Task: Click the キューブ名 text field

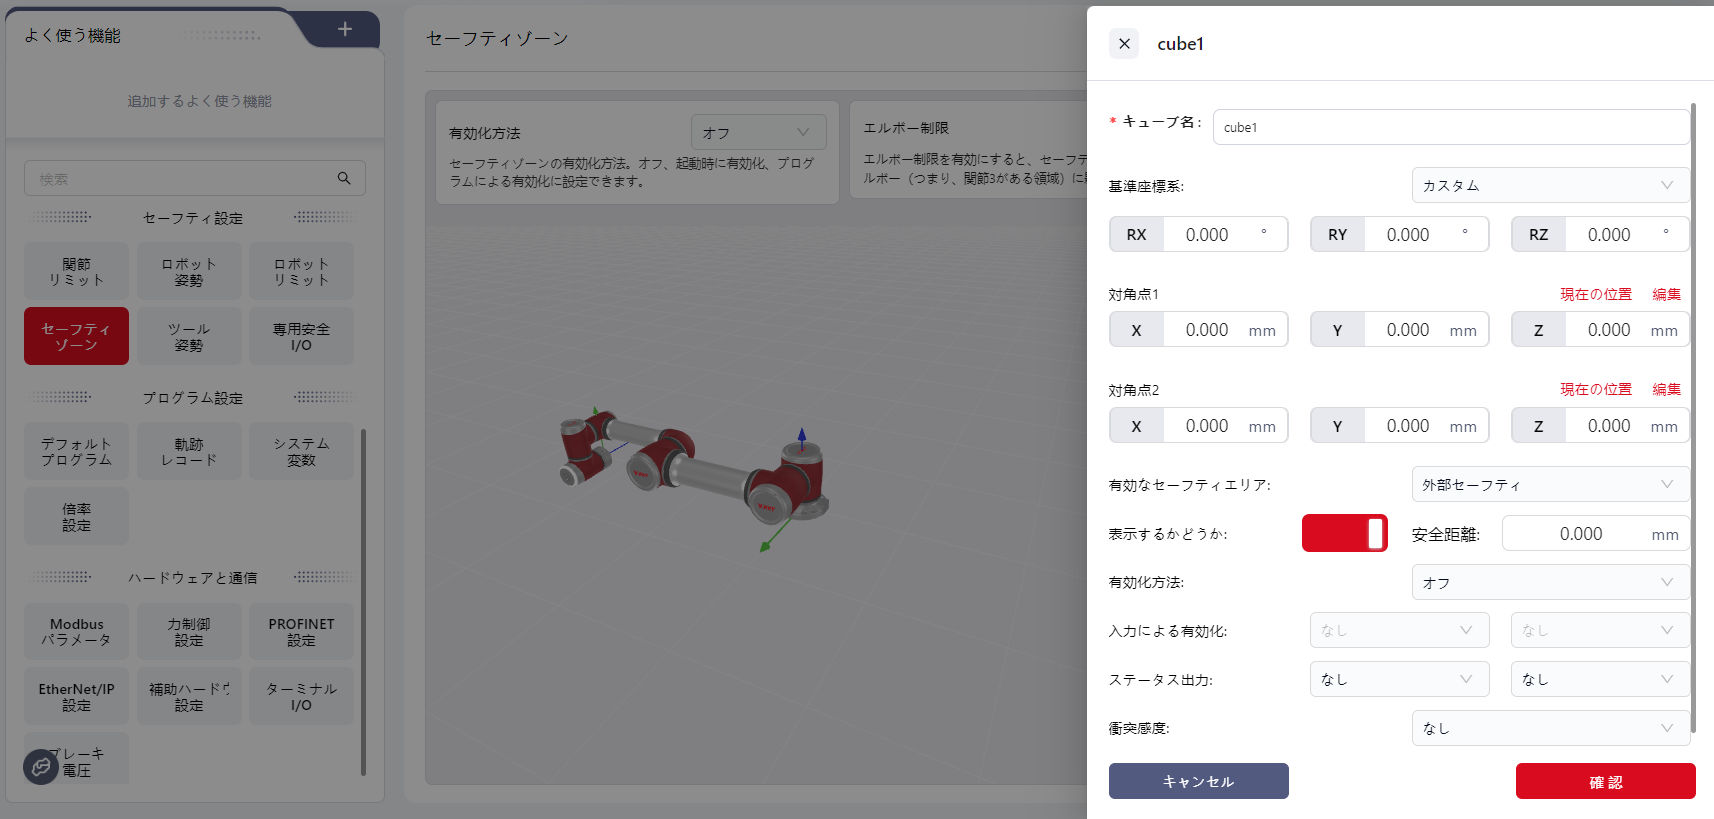Action: [x=1450, y=127]
